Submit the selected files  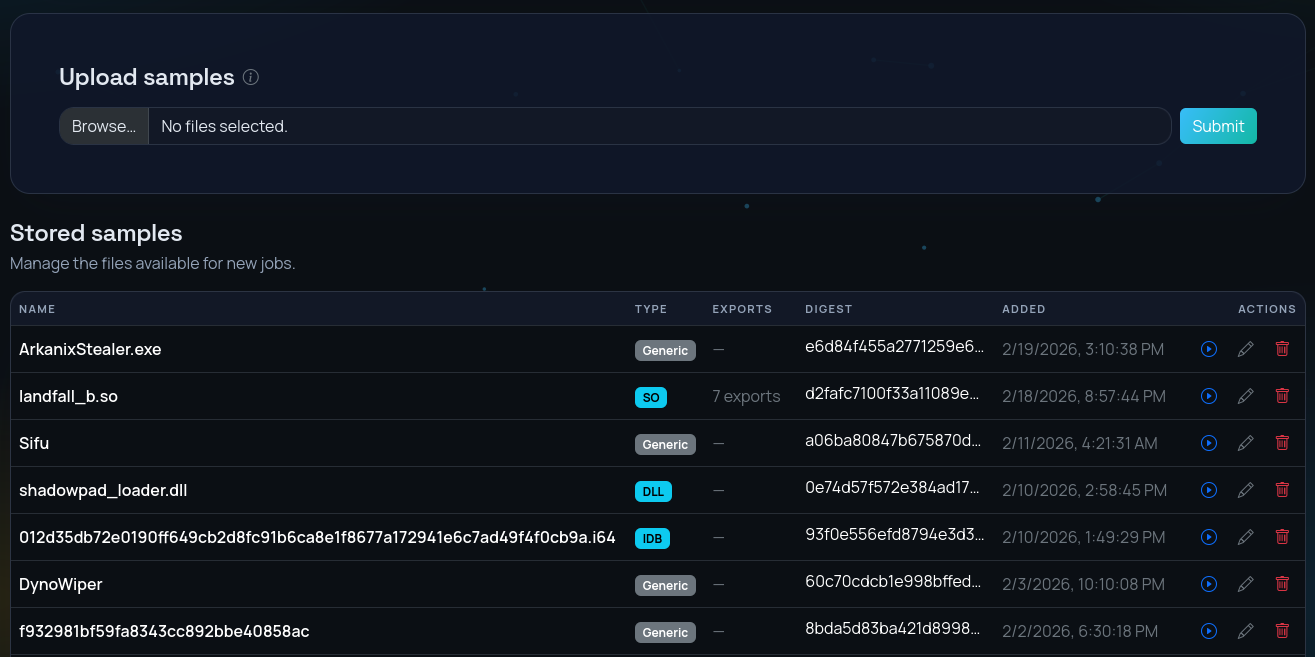(1218, 126)
